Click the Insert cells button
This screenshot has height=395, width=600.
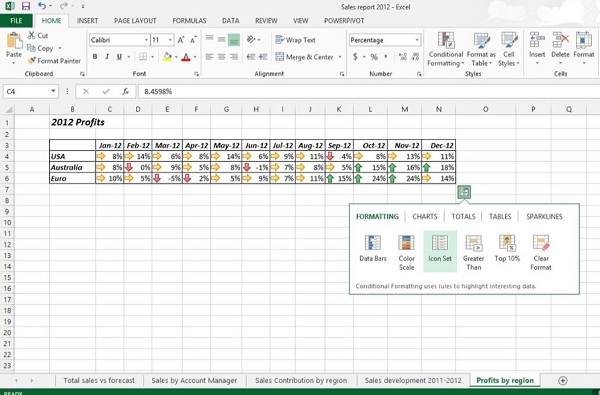pyautogui.click(x=537, y=49)
